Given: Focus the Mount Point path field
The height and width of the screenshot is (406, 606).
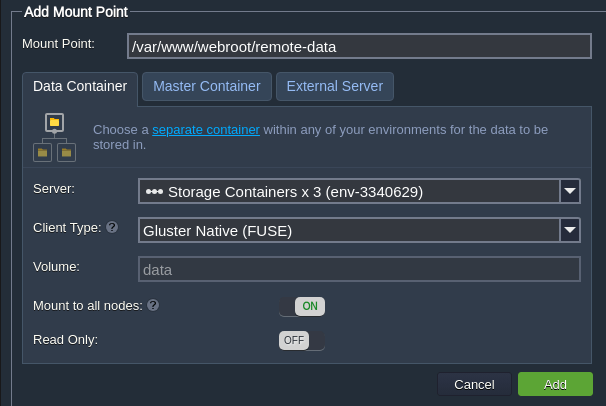Looking at the screenshot, I should click(354, 45).
